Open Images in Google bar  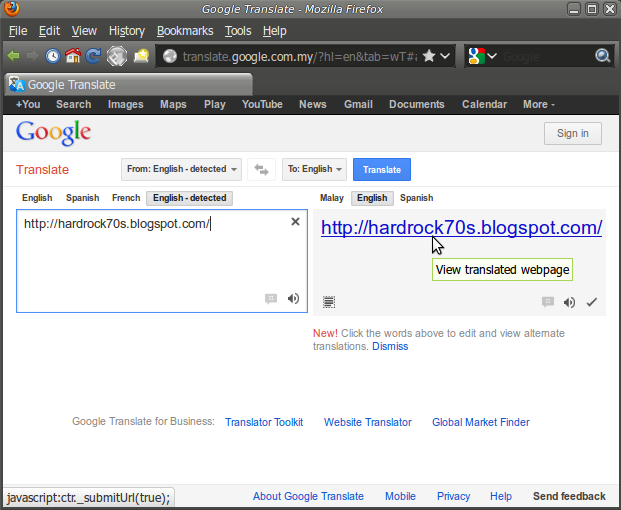(126, 104)
